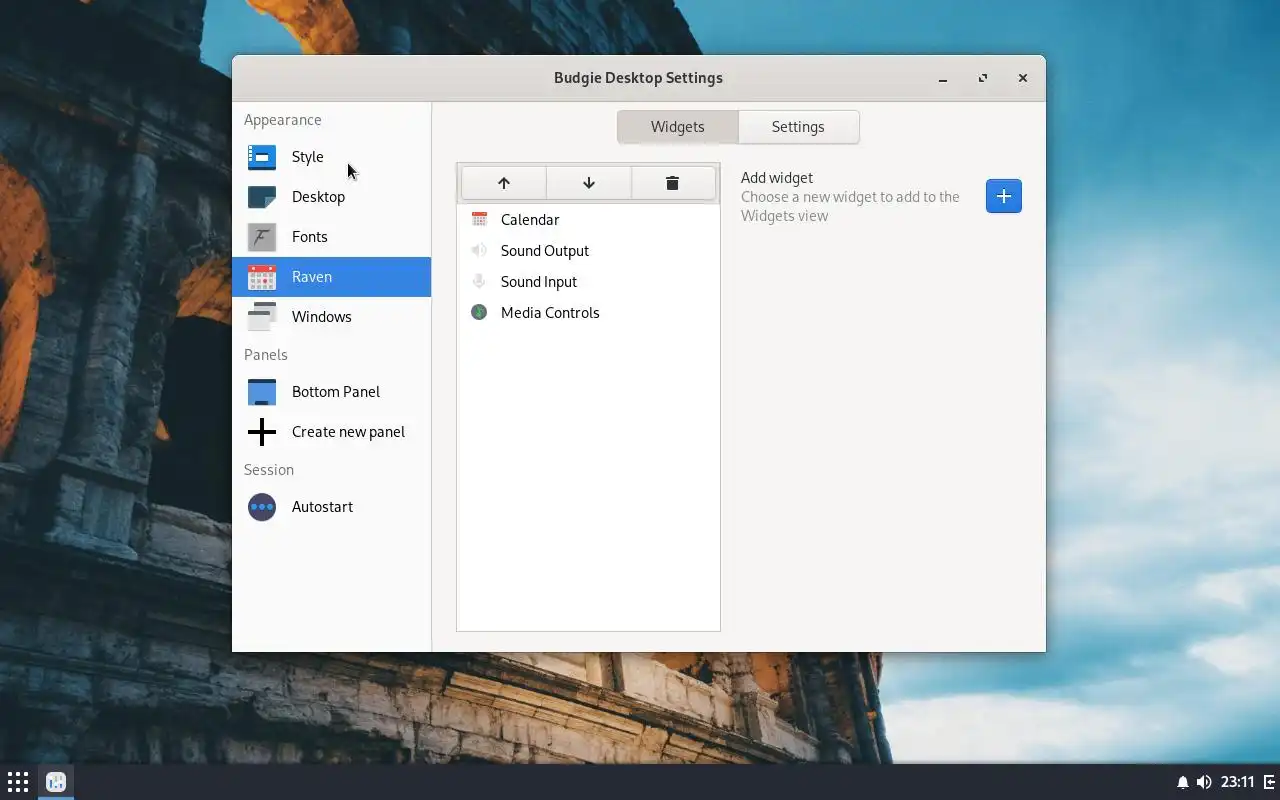The image size is (1280, 800).
Task: Click the Desktop icon in sidebar
Action: pyautogui.click(x=262, y=197)
